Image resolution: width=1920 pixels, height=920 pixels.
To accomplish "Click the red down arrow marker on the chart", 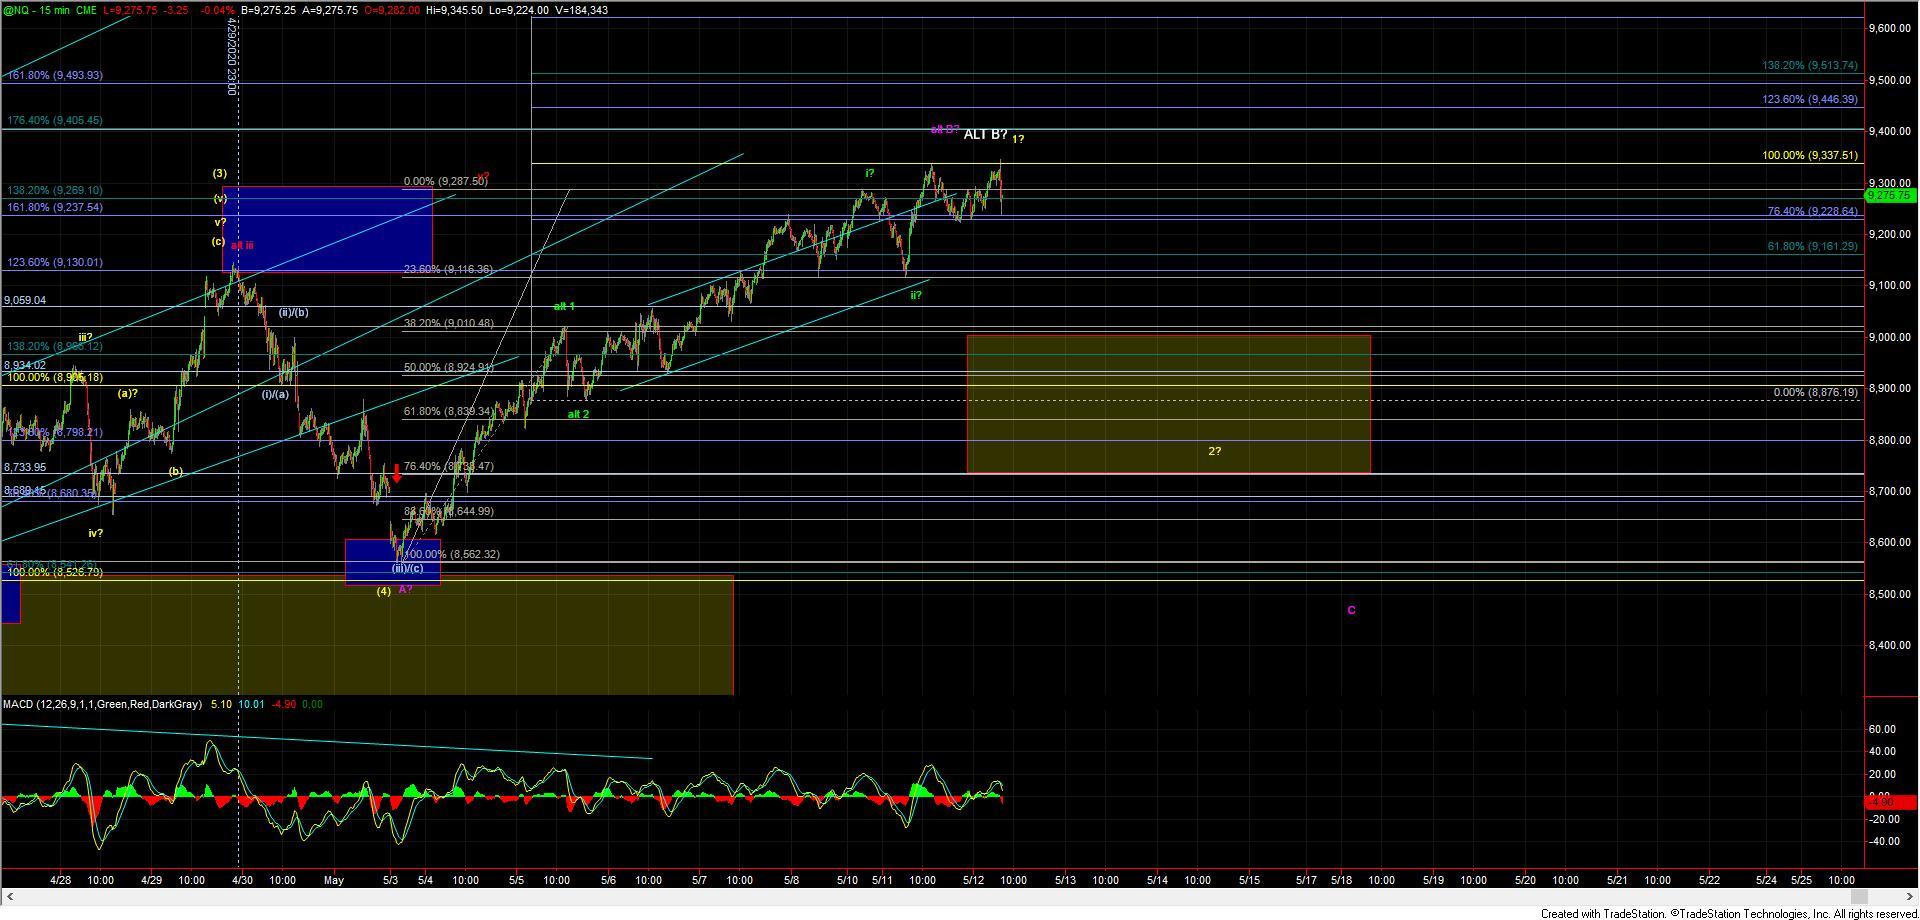I will click(x=397, y=472).
